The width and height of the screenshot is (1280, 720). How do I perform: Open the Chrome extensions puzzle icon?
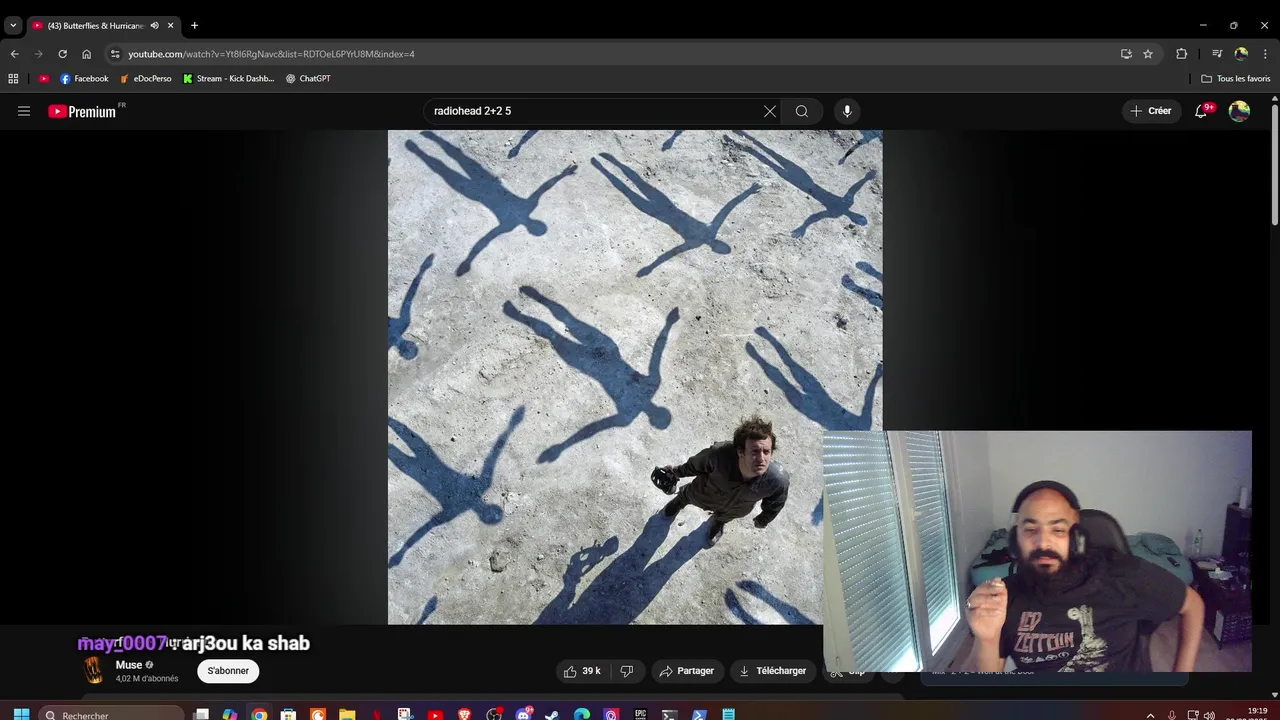click(1181, 54)
